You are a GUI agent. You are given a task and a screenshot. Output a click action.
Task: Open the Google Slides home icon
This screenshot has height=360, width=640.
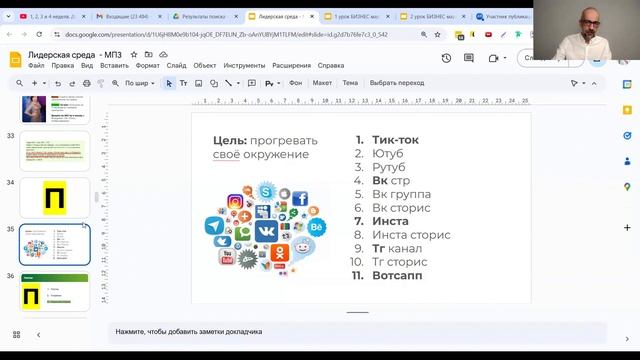(15, 60)
